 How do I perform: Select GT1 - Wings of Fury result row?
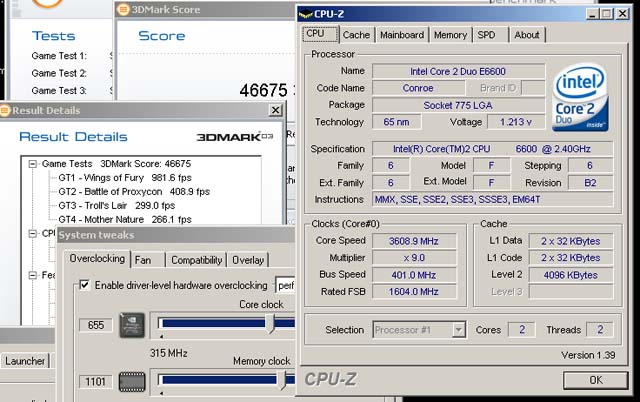(125, 178)
